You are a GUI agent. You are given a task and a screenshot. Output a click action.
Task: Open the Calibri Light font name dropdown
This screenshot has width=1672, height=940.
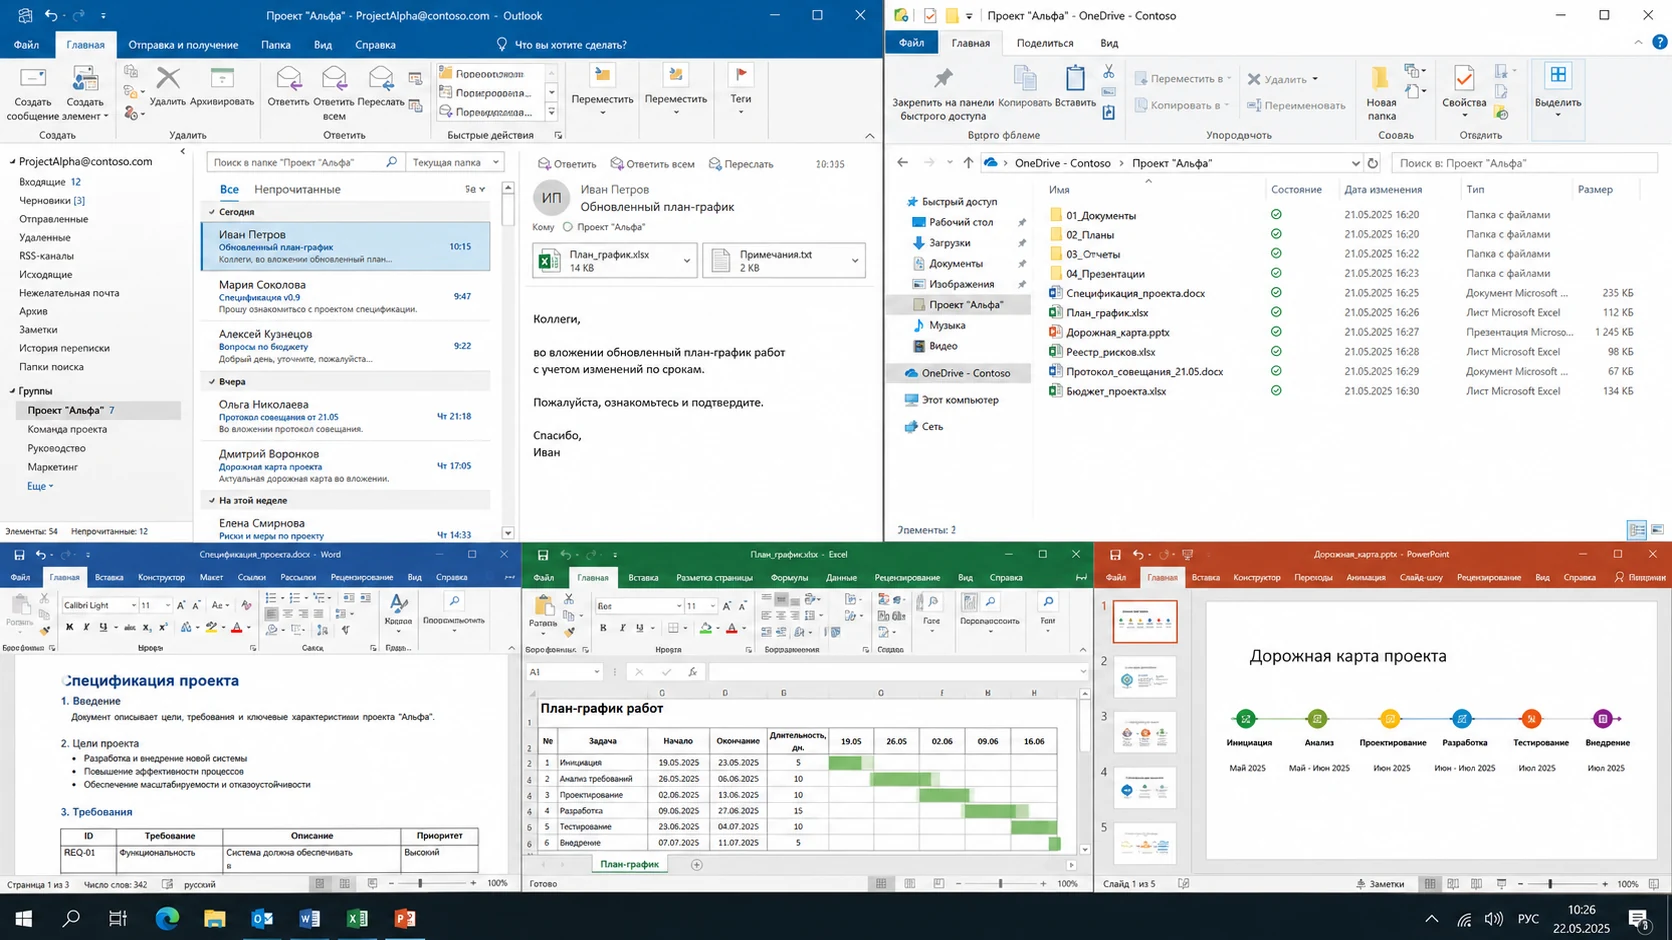133,605
